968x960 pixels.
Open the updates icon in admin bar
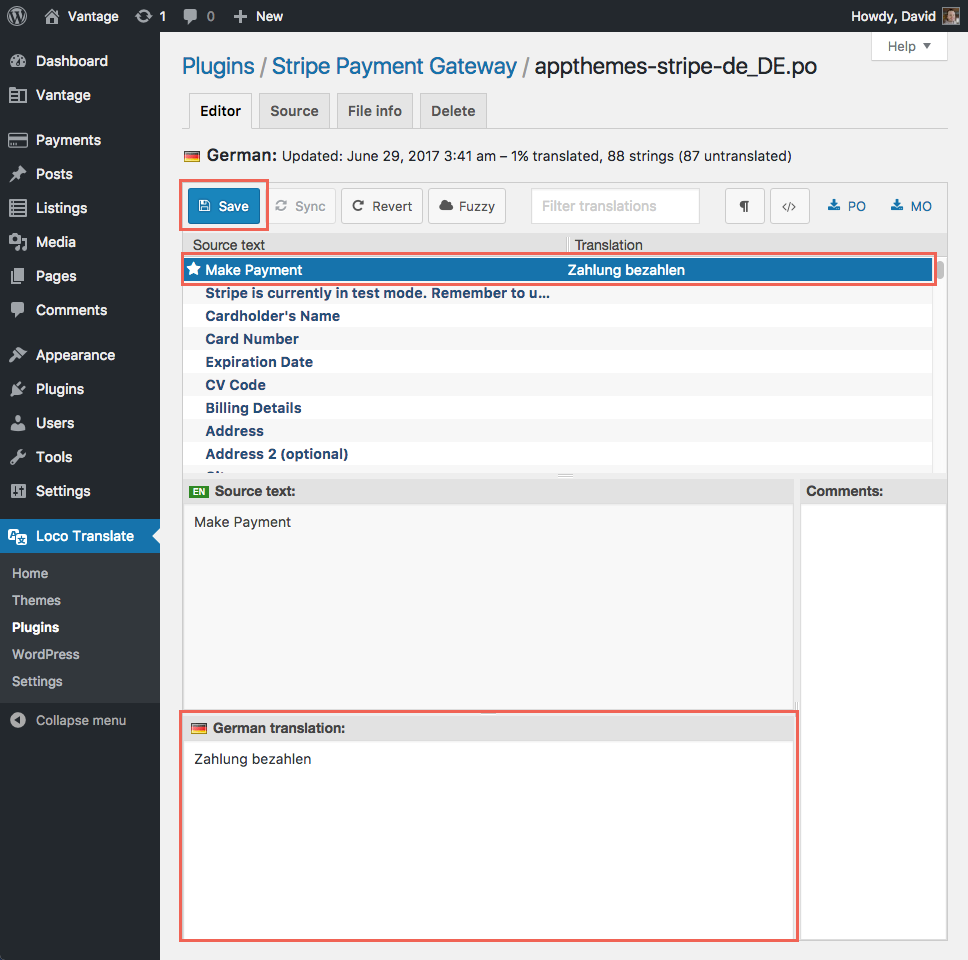point(151,16)
